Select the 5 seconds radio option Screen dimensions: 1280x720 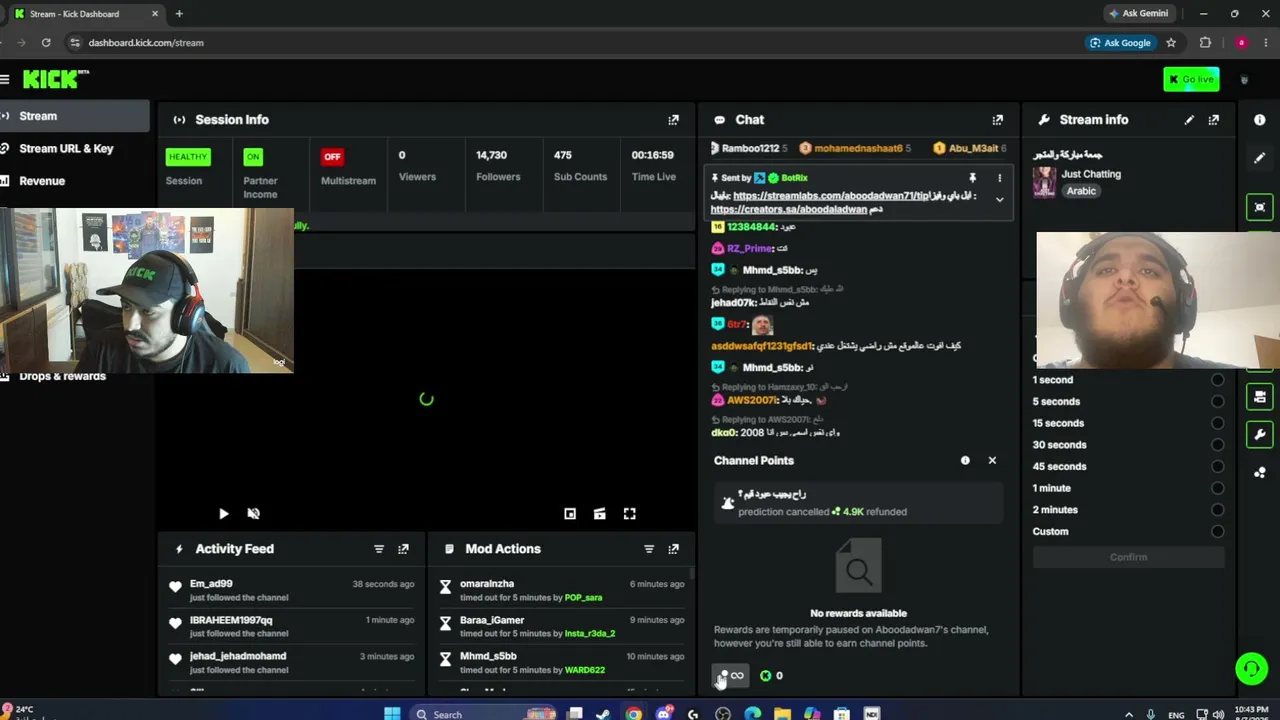[1217, 402]
